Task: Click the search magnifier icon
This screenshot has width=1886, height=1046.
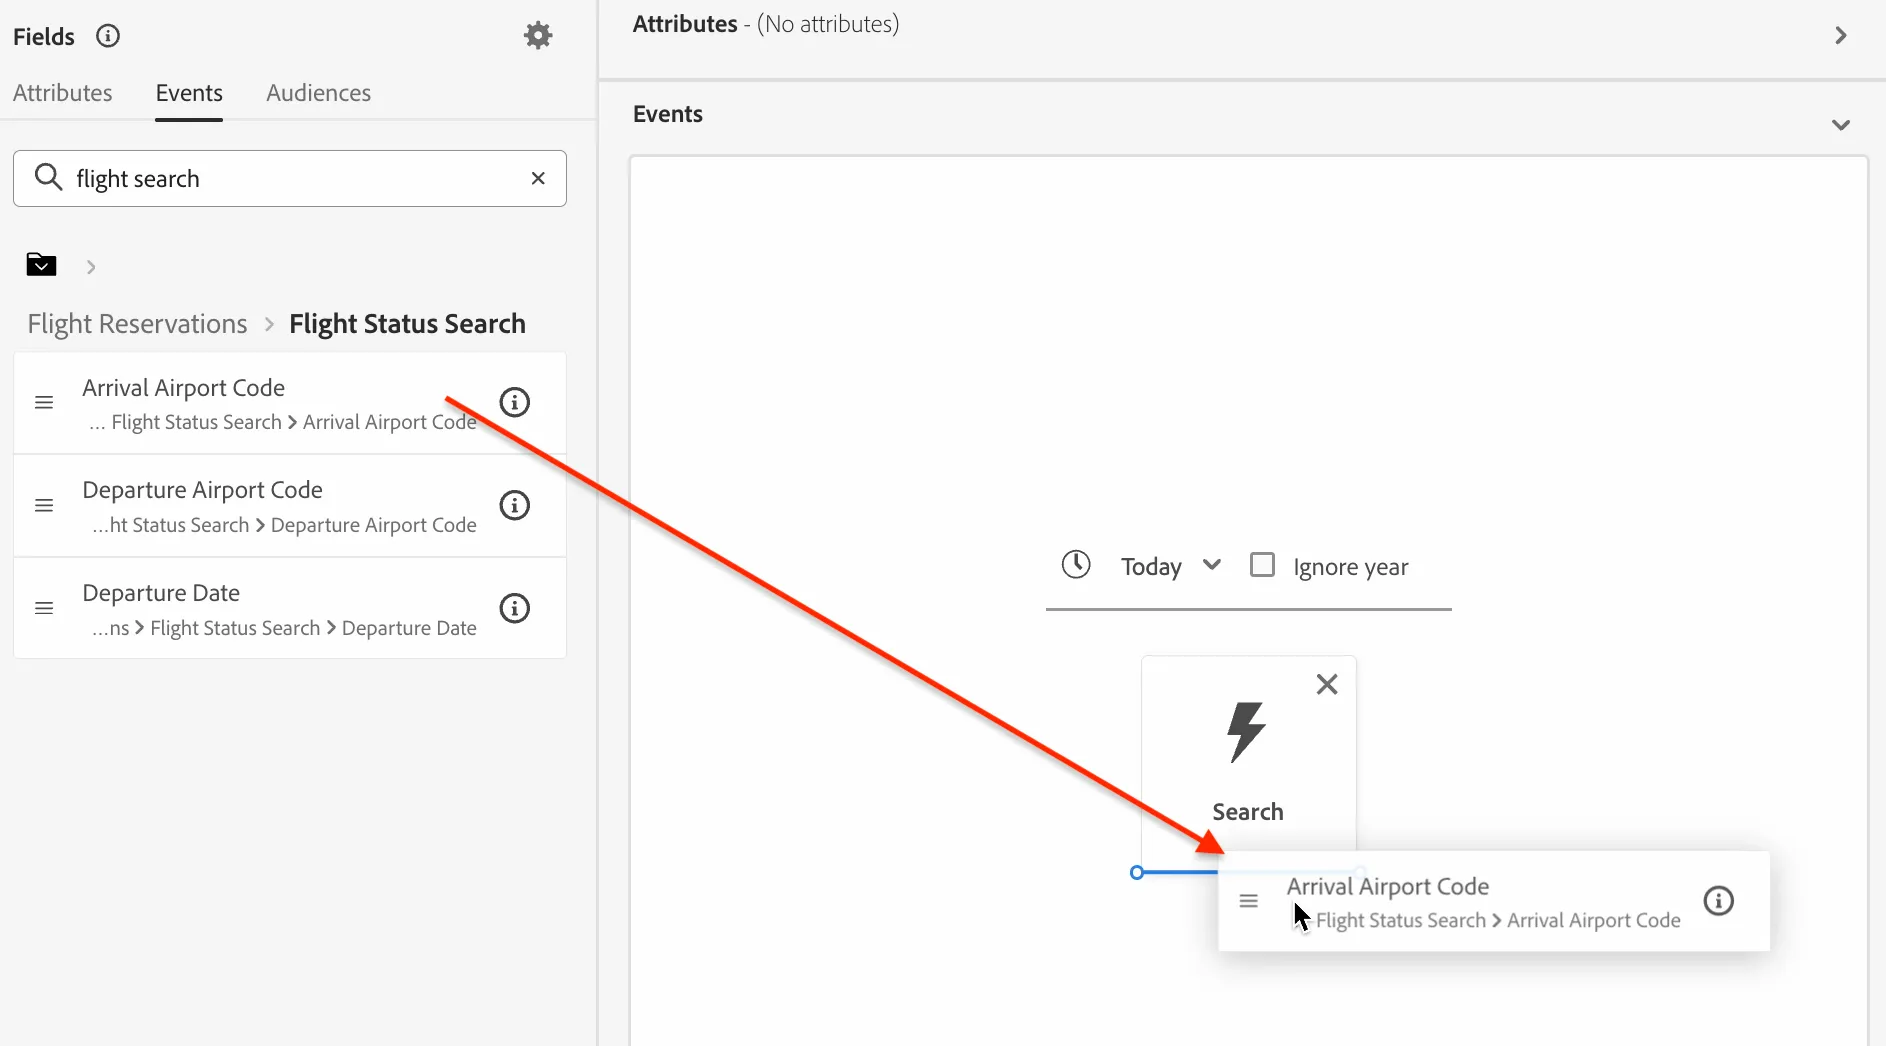Action: click(x=48, y=178)
